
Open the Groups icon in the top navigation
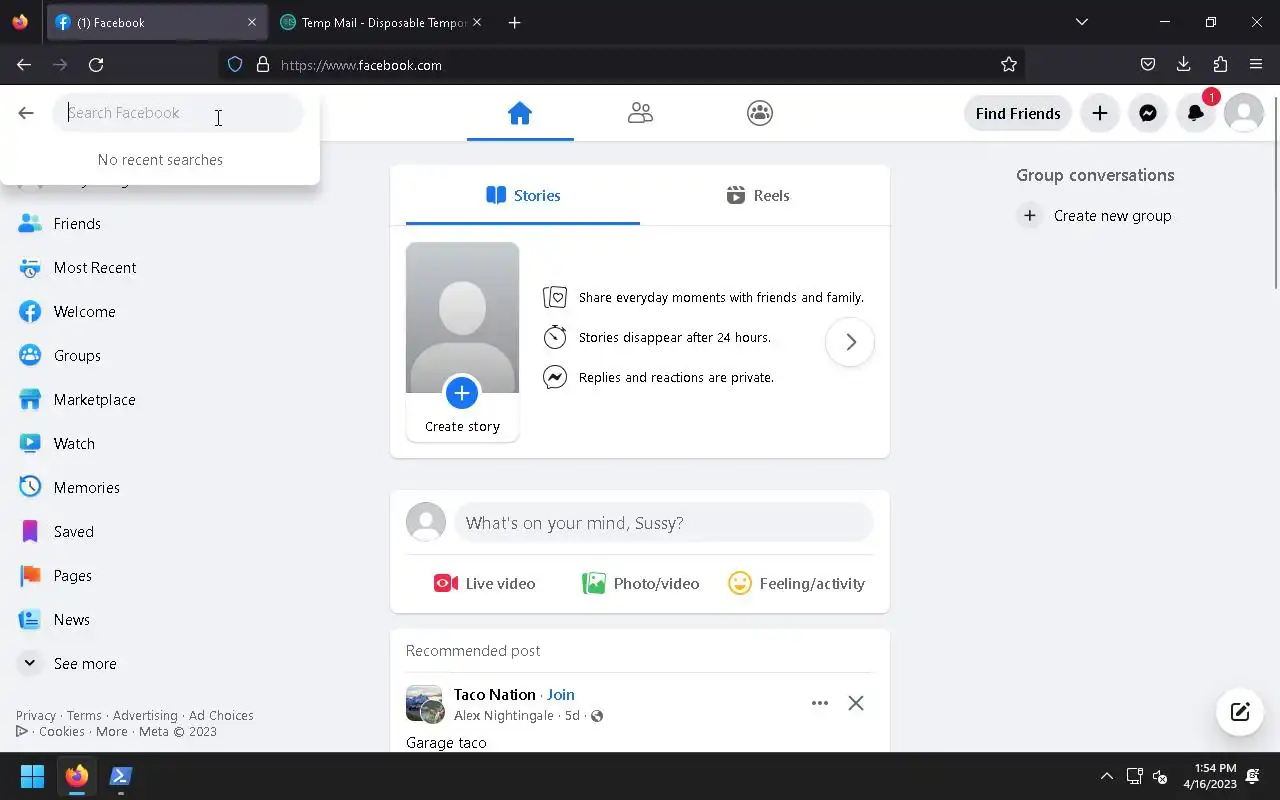(760, 113)
